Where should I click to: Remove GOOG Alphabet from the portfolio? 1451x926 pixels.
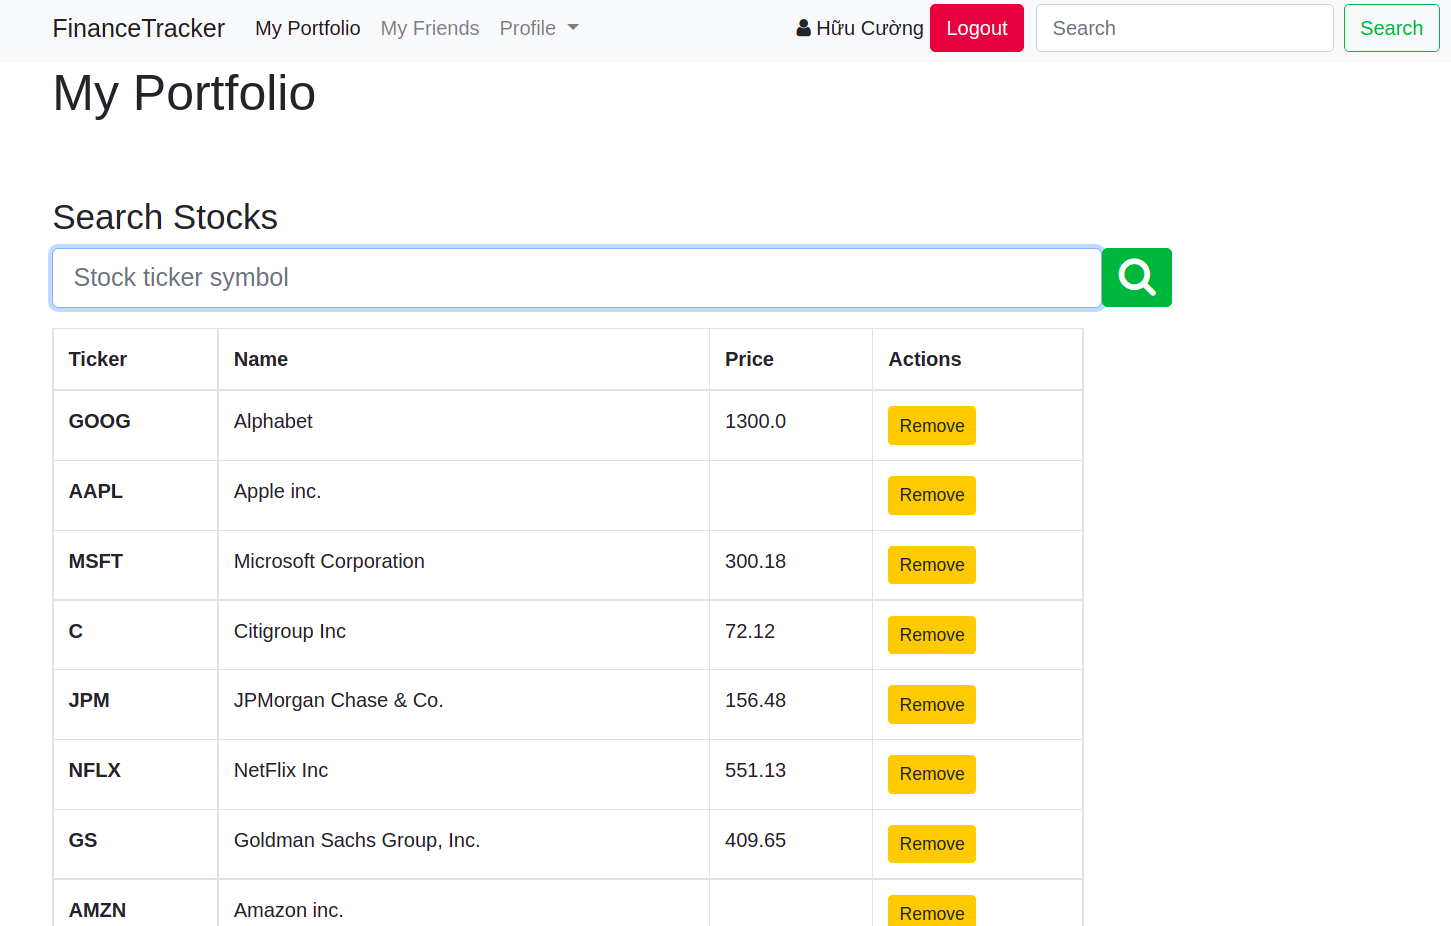931,425
